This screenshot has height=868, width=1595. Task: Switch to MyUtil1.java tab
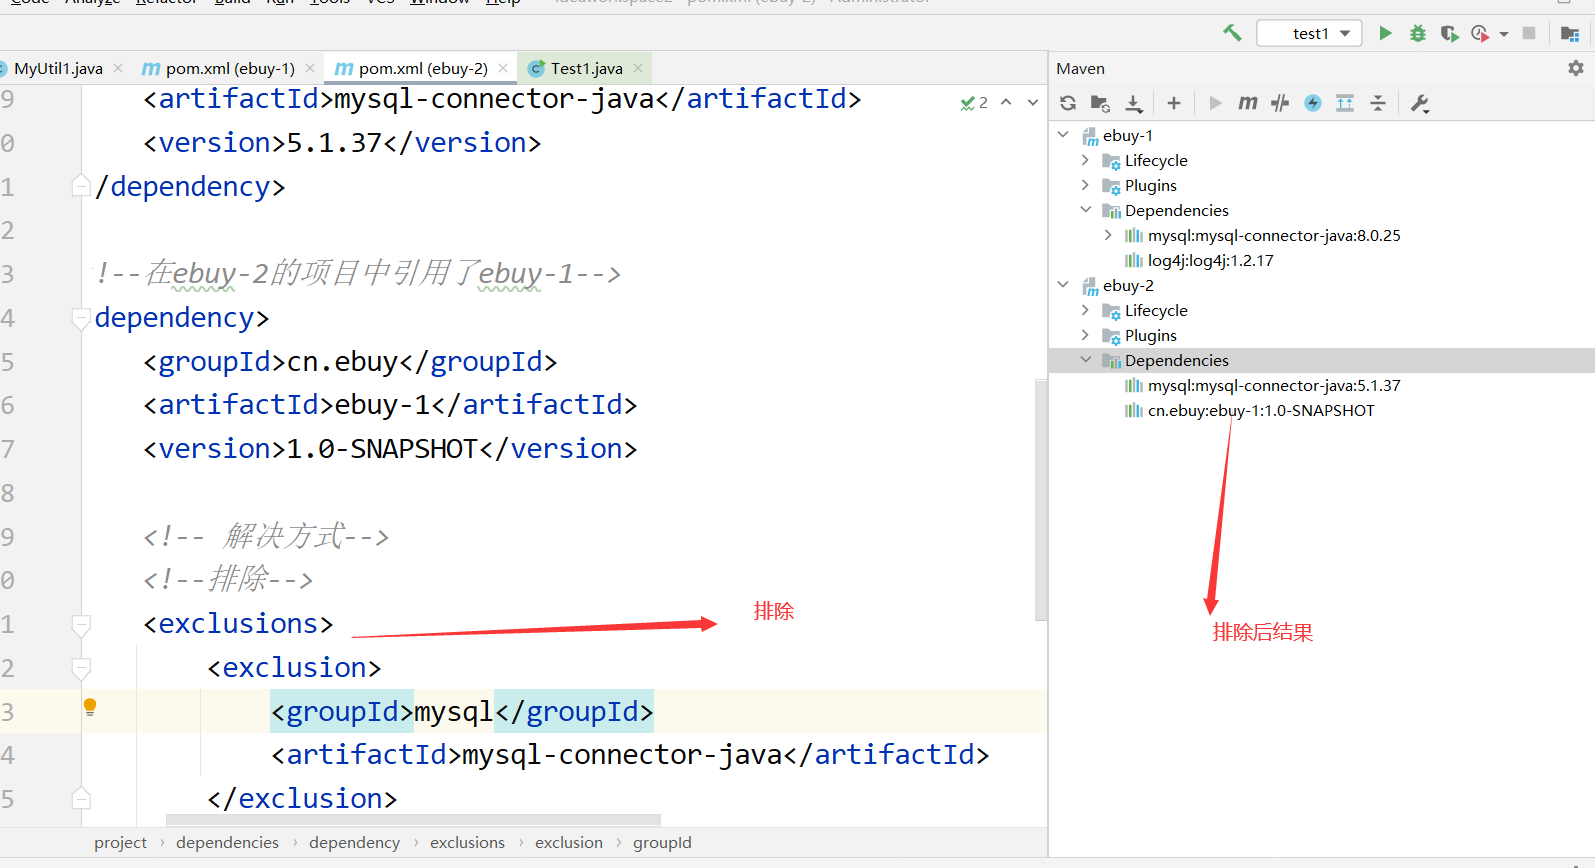coord(57,68)
